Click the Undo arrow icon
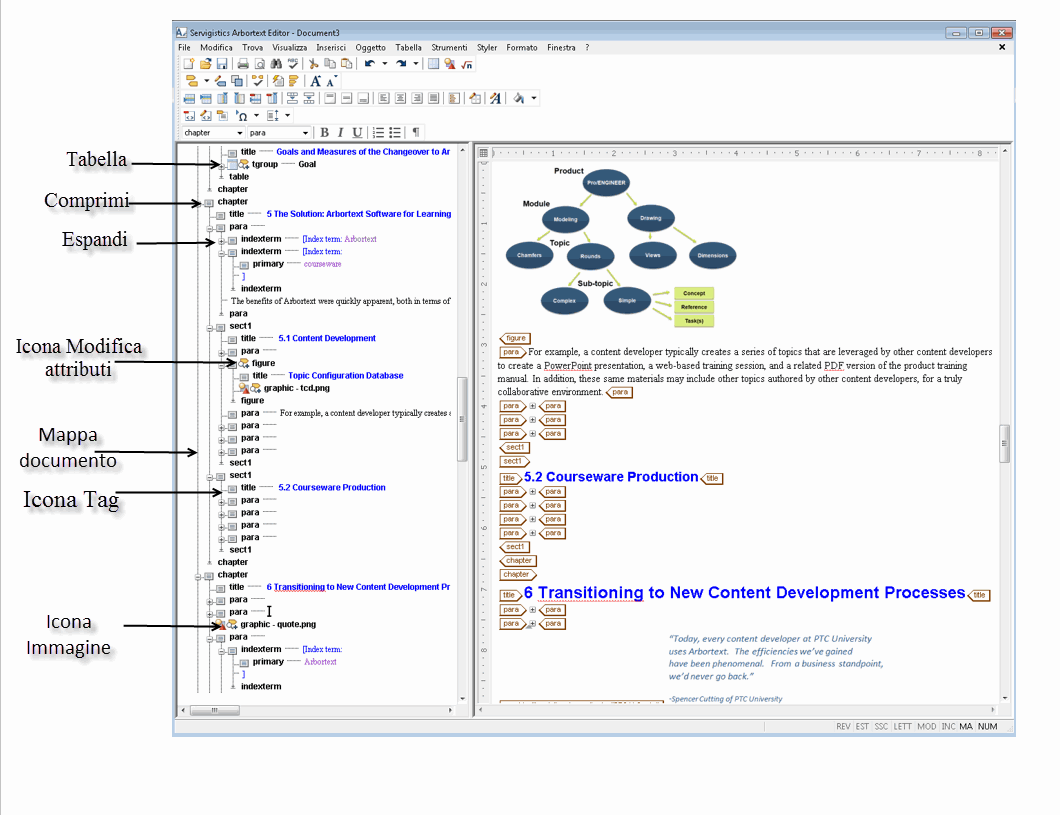The height and width of the screenshot is (815, 1060). (369, 64)
